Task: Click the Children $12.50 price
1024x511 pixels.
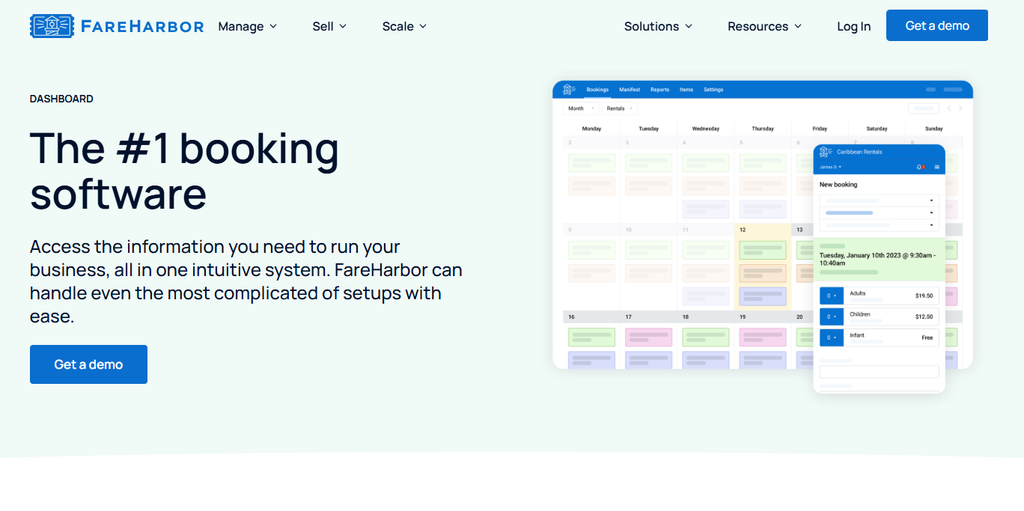Action: pos(924,316)
